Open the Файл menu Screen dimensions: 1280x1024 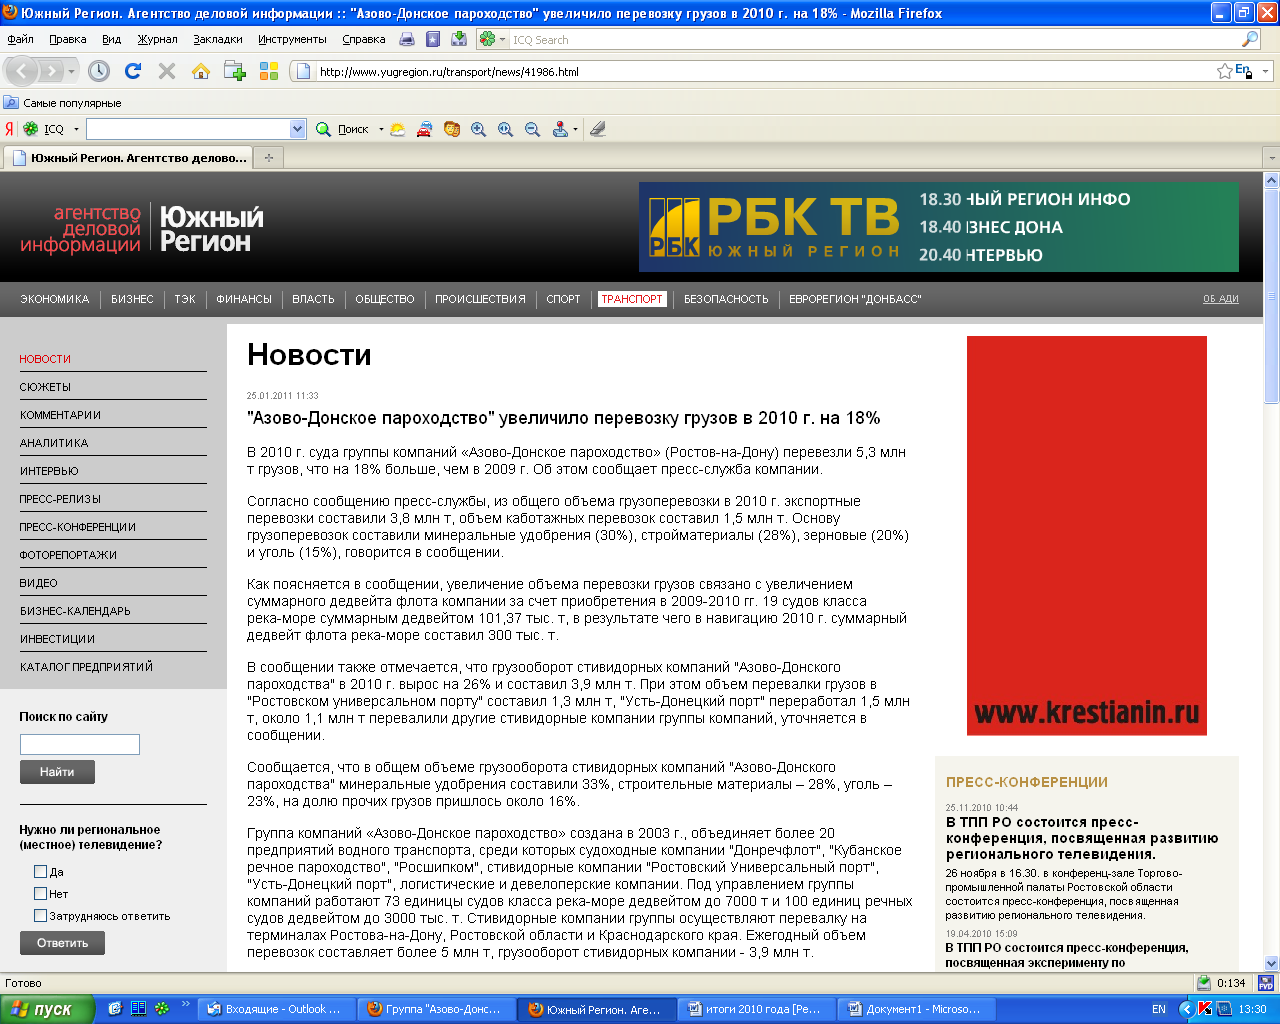pyautogui.click(x=20, y=39)
